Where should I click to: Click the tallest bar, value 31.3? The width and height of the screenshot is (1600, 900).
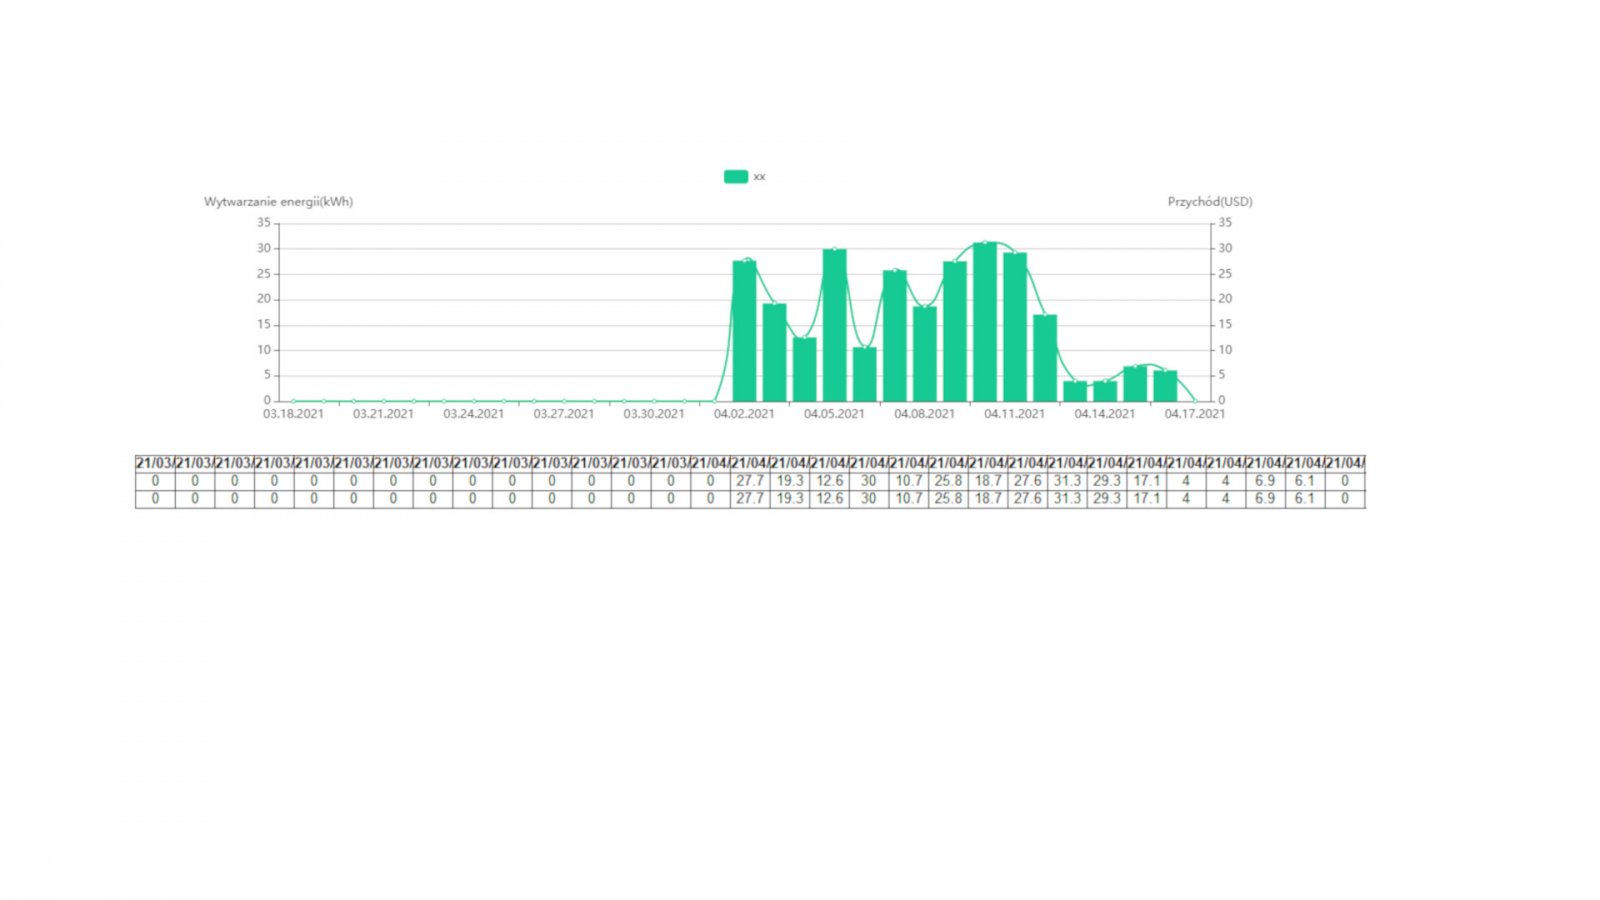(x=985, y=322)
